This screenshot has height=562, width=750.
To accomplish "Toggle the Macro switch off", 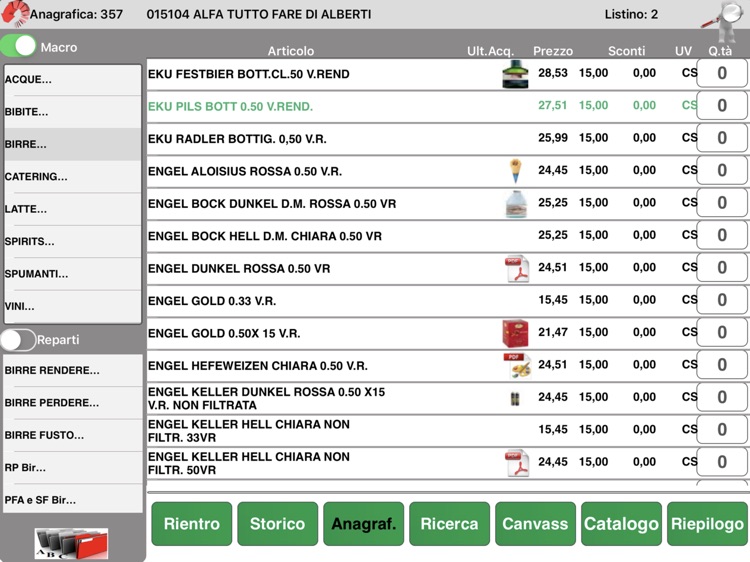I will (18, 46).
